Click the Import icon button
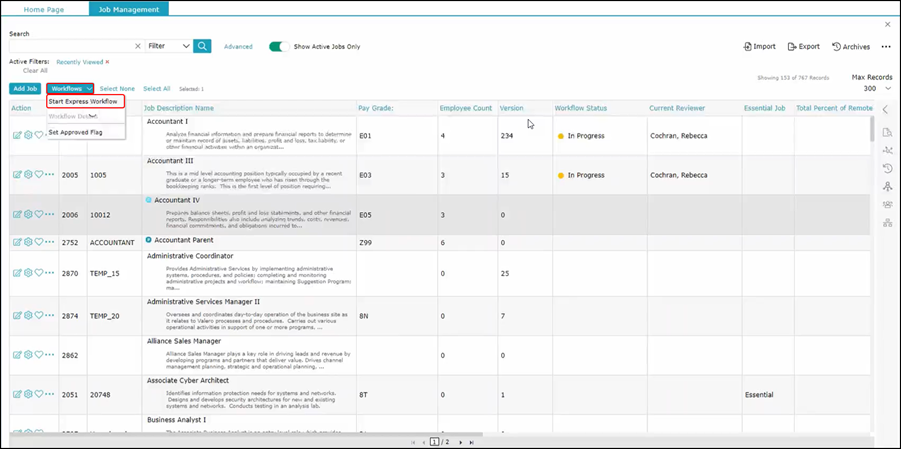 (759, 47)
